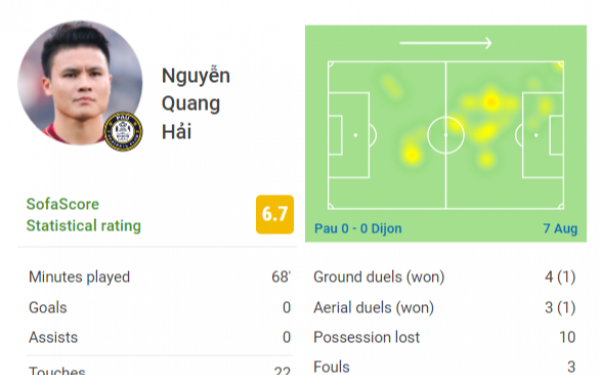Click the pitch centre circle
The width and height of the screenshot is (600, 375).
click(x=446, y=135)
